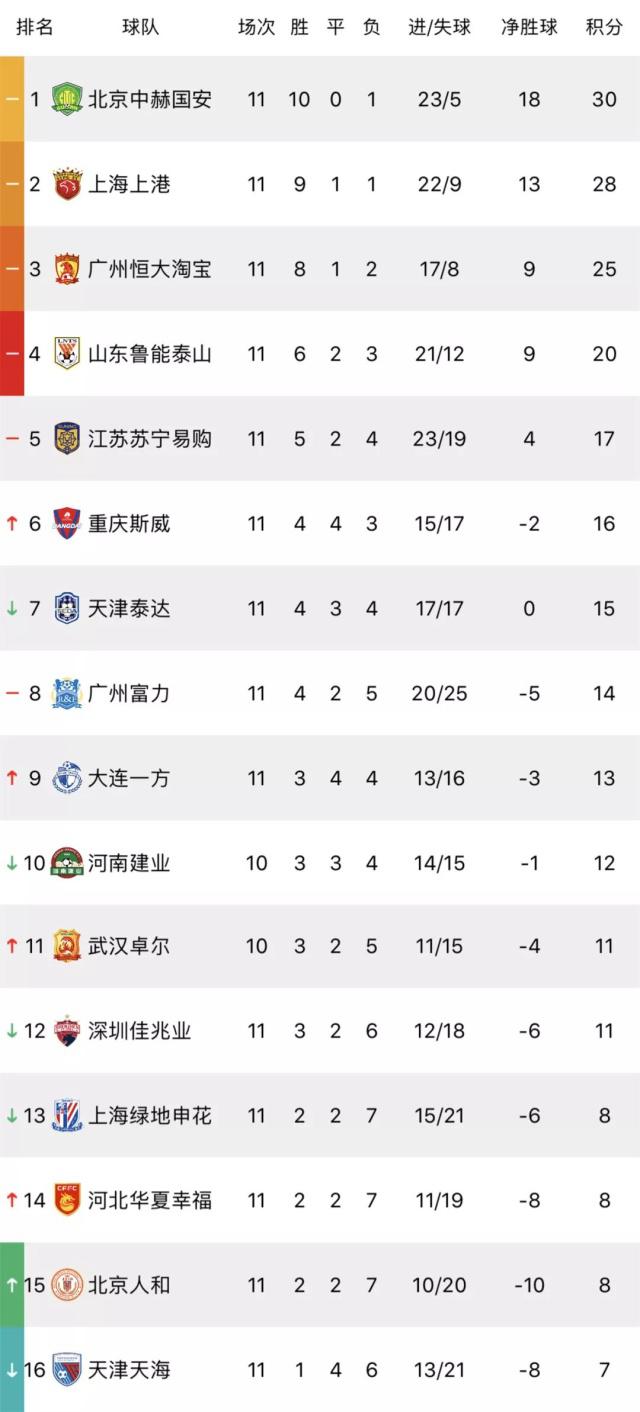640x1412 pixels.
Task: Select the 进/失球 column header
Action: tap(439, 27)
